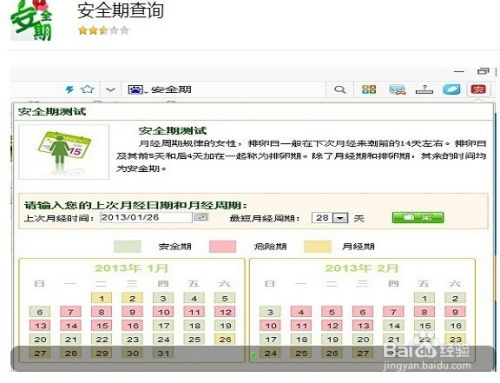
Task: Click the pink 危险期 legend swatch
Action: click(222, 246)
